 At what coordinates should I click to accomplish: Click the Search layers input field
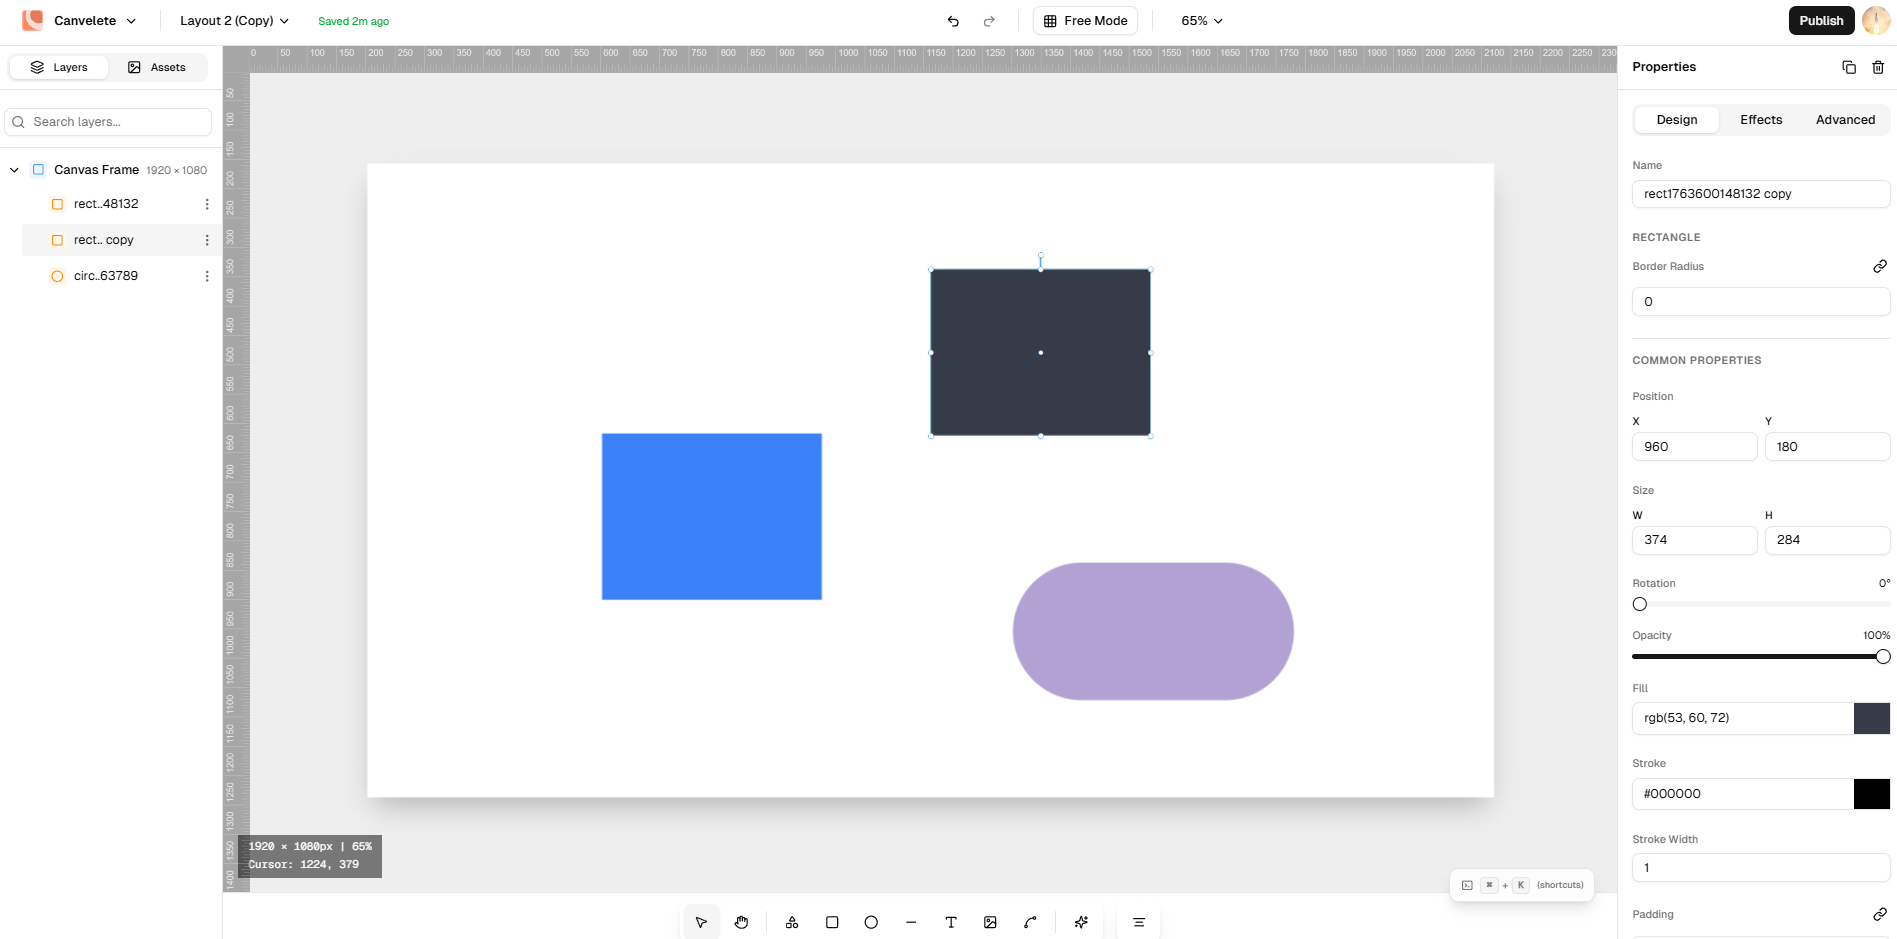[x=108, y=122]
